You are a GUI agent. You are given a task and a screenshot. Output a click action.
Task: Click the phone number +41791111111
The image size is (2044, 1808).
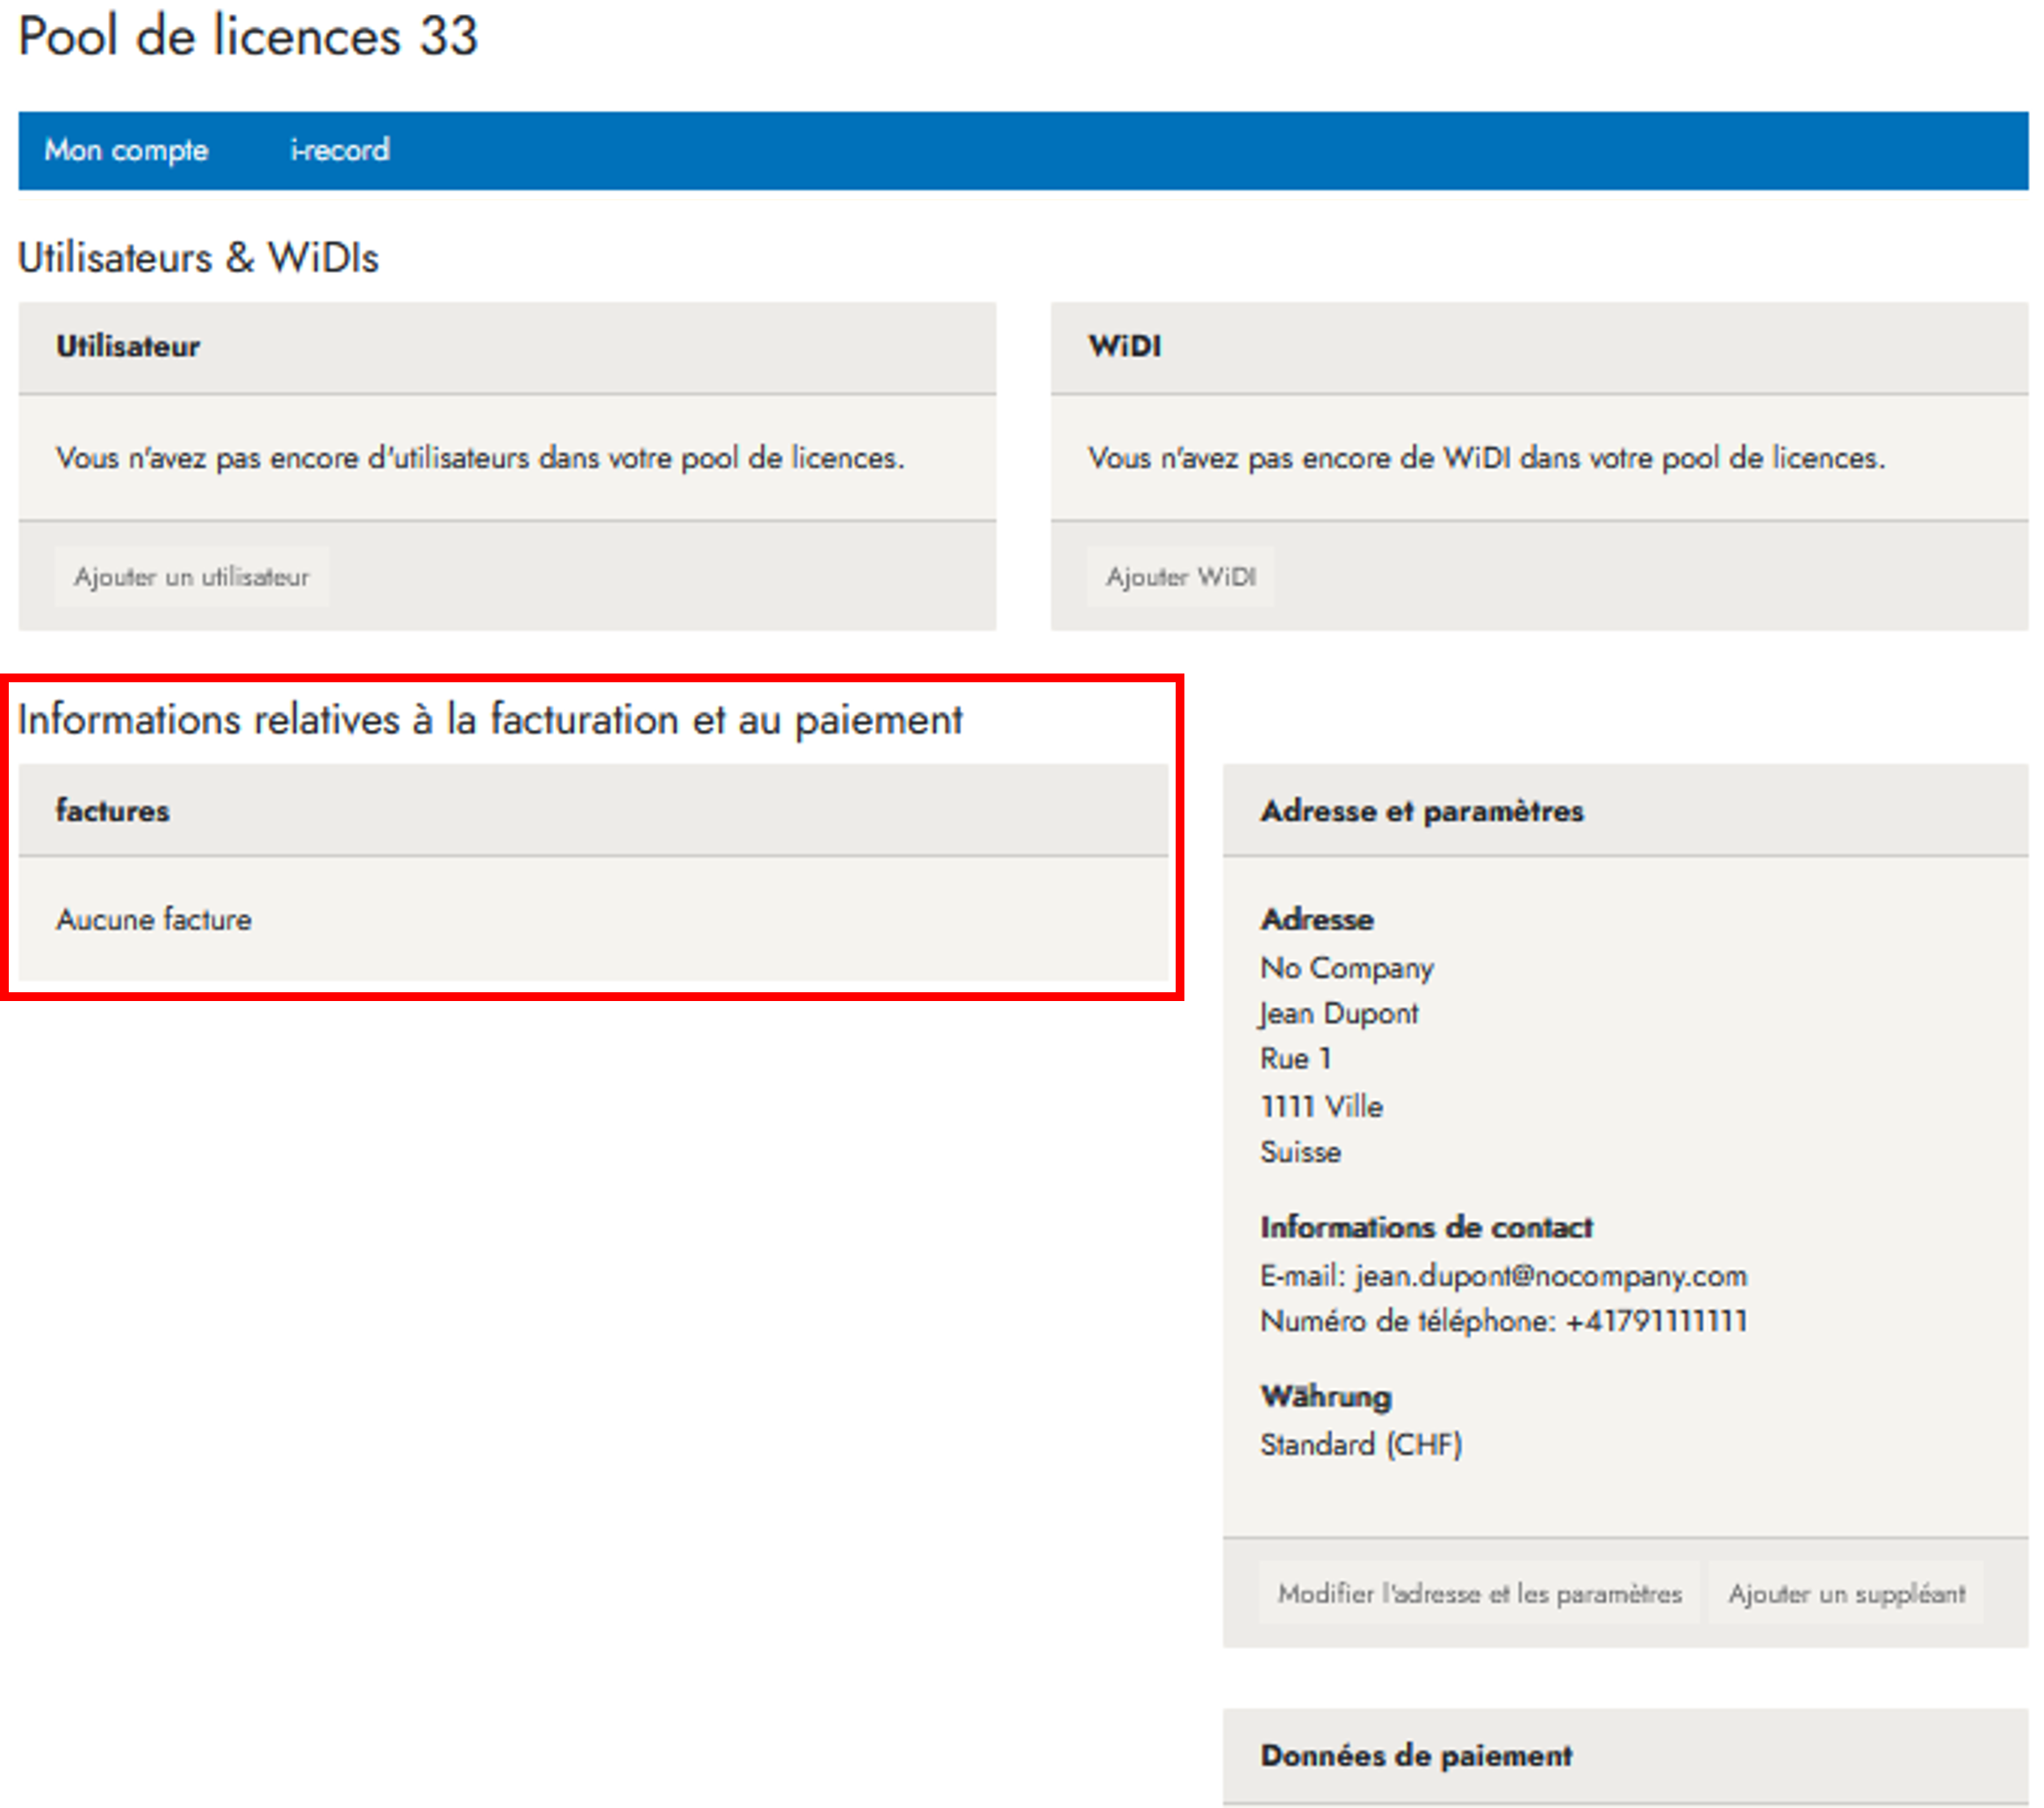point(1656,1320)
